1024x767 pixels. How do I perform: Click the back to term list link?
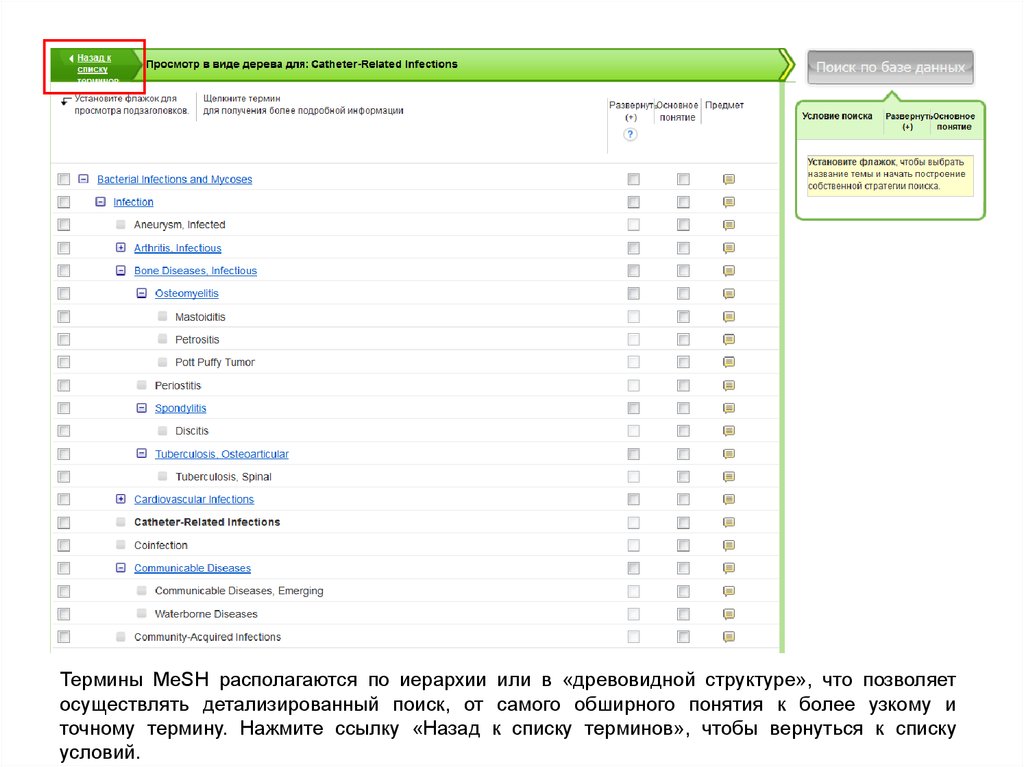pyautogui.click(x=93, y=68)
